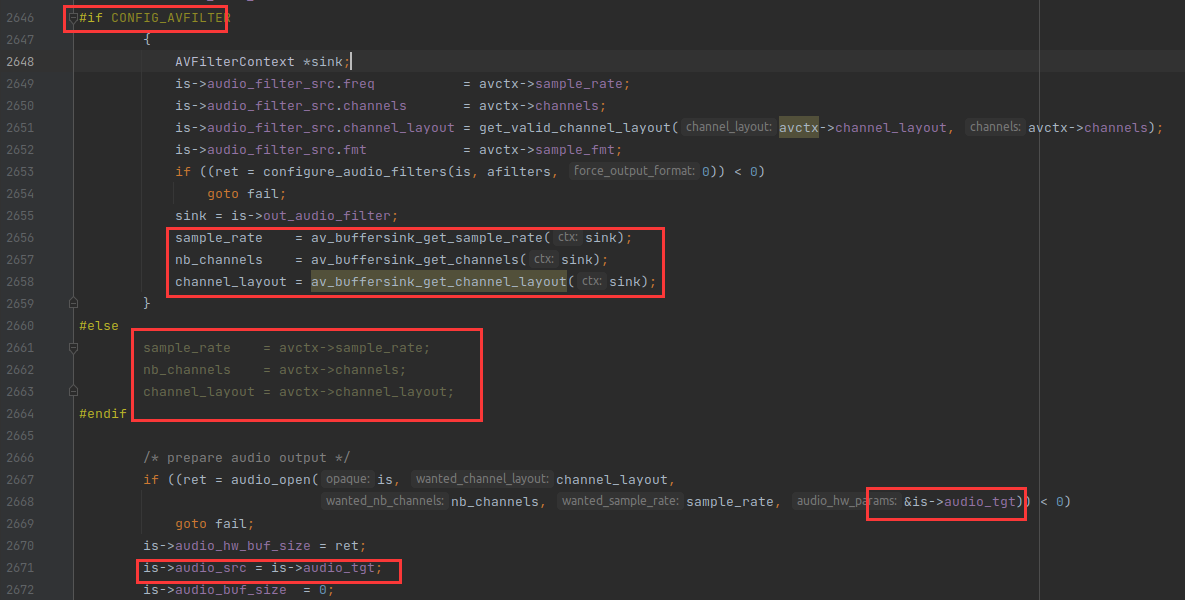The width and height of the screenshot is (1185, 600).
Task: Place cursor on AVFilterContext type name
Action: tap(235, 62)
